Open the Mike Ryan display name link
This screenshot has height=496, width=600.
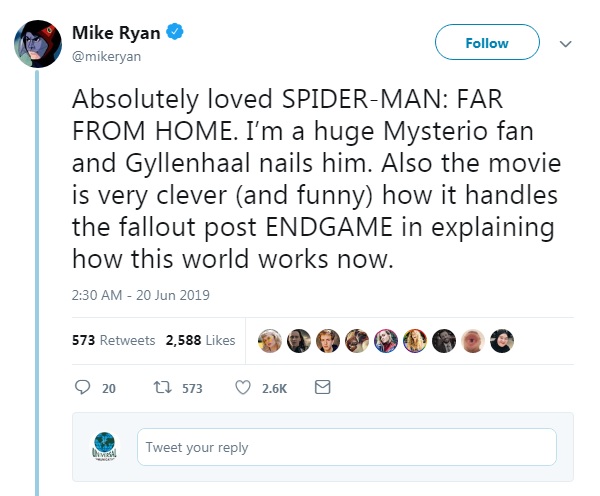click(x=115, y=34)
